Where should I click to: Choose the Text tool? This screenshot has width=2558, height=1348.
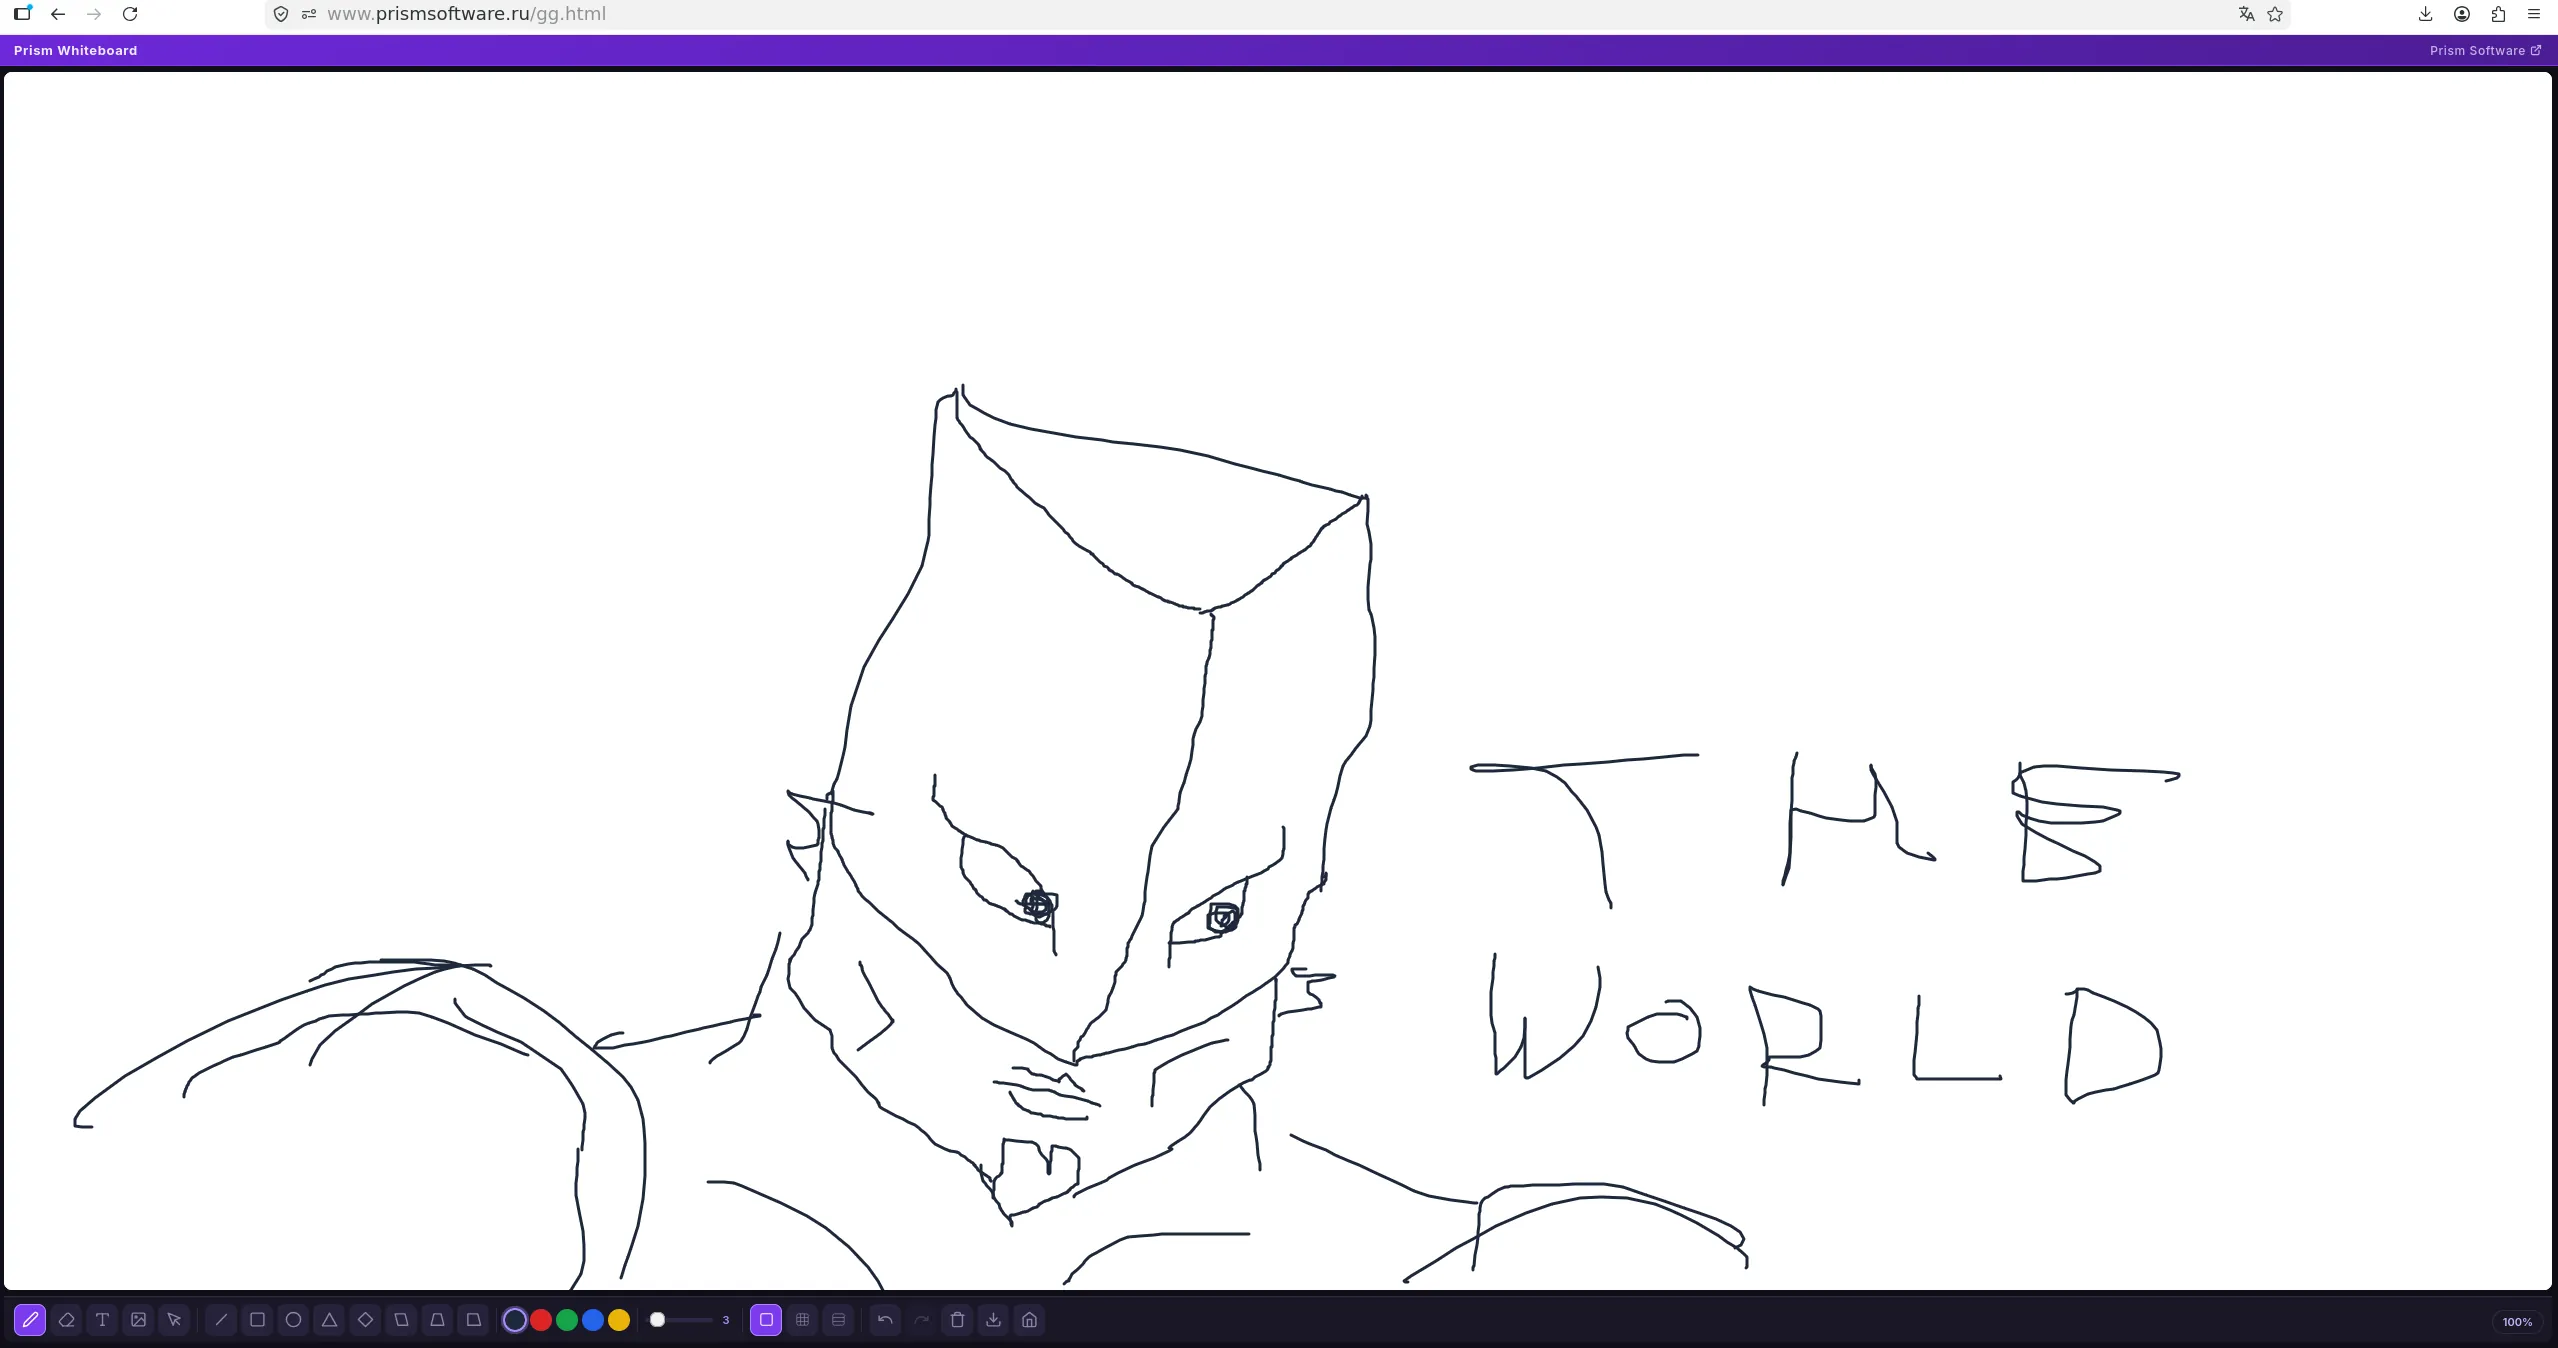click(x=102, y=1320)
